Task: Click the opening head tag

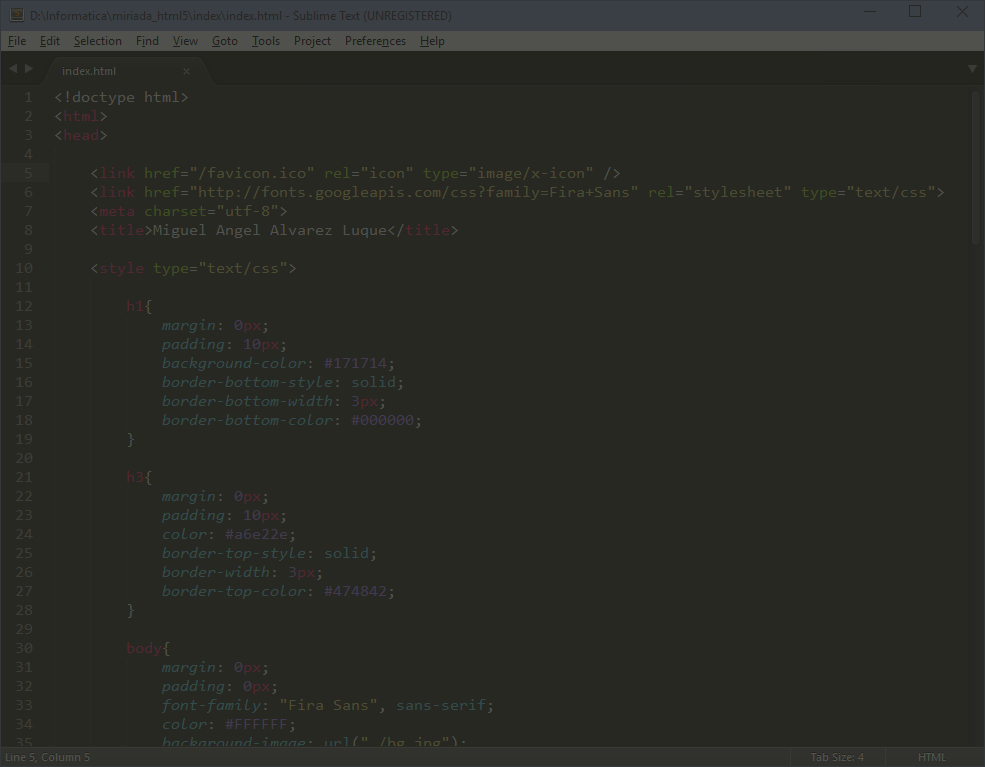Action: click(81, 135)
